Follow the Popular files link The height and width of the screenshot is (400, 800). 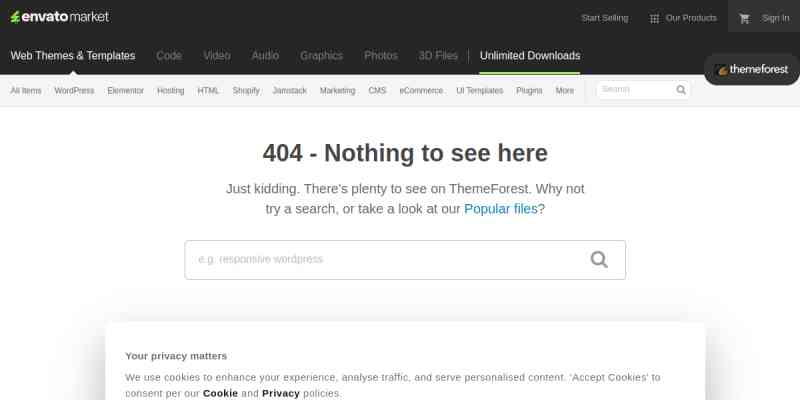pyautogui.click(x=501, y=209)
